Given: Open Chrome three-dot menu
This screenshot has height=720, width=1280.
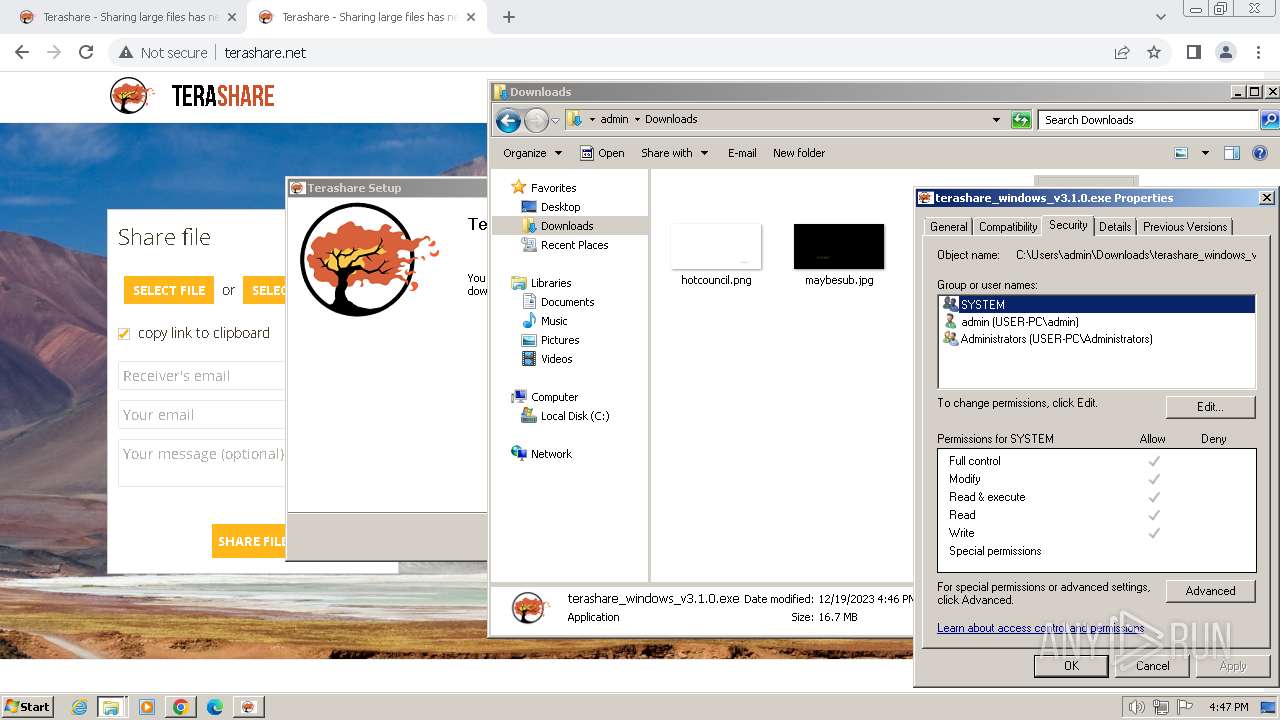Looking at the screenshot, I should coord(1258,52).
